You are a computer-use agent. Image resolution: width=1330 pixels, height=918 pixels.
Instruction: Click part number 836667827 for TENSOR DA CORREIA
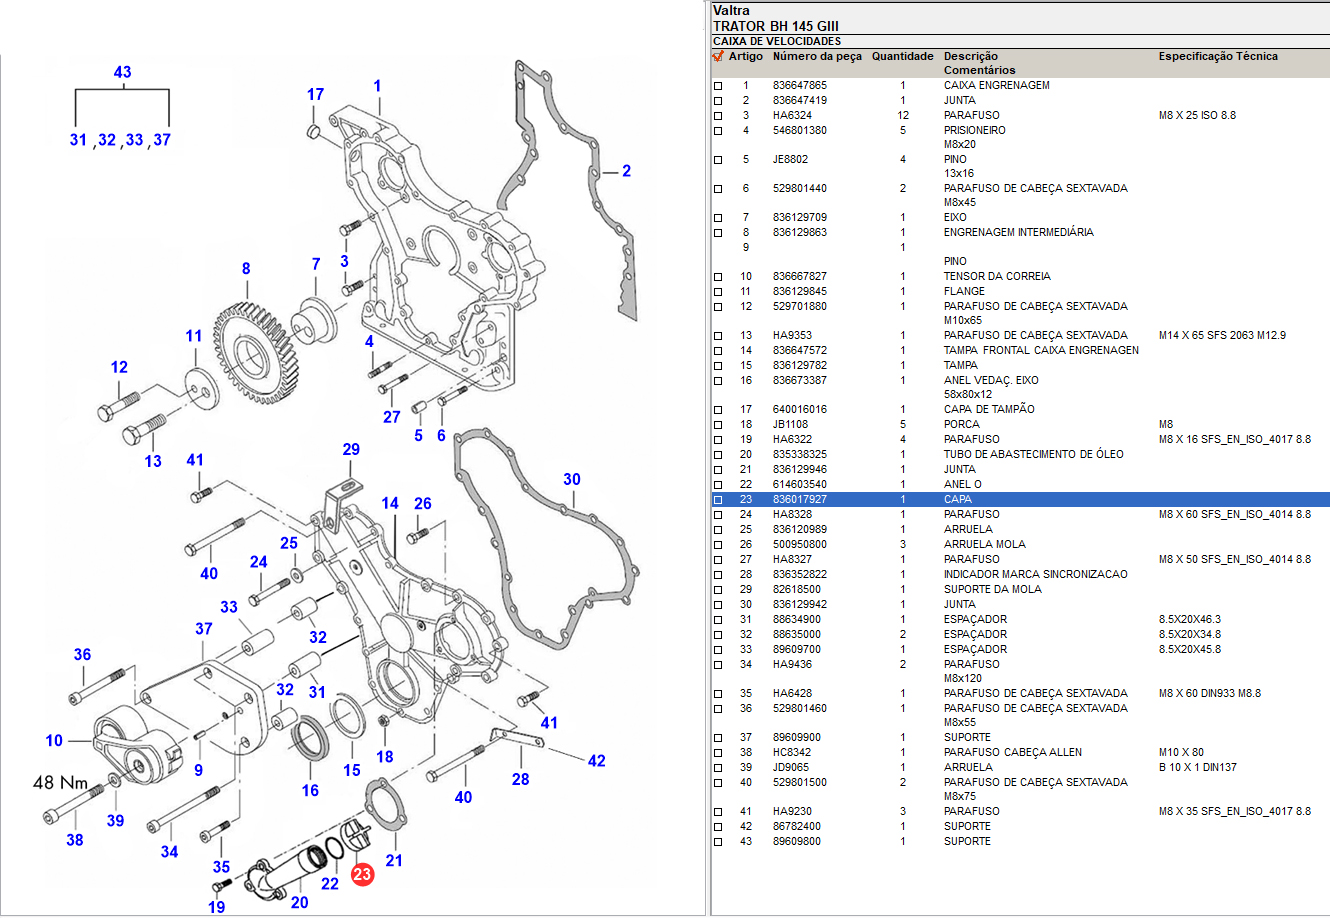[799, 277]
